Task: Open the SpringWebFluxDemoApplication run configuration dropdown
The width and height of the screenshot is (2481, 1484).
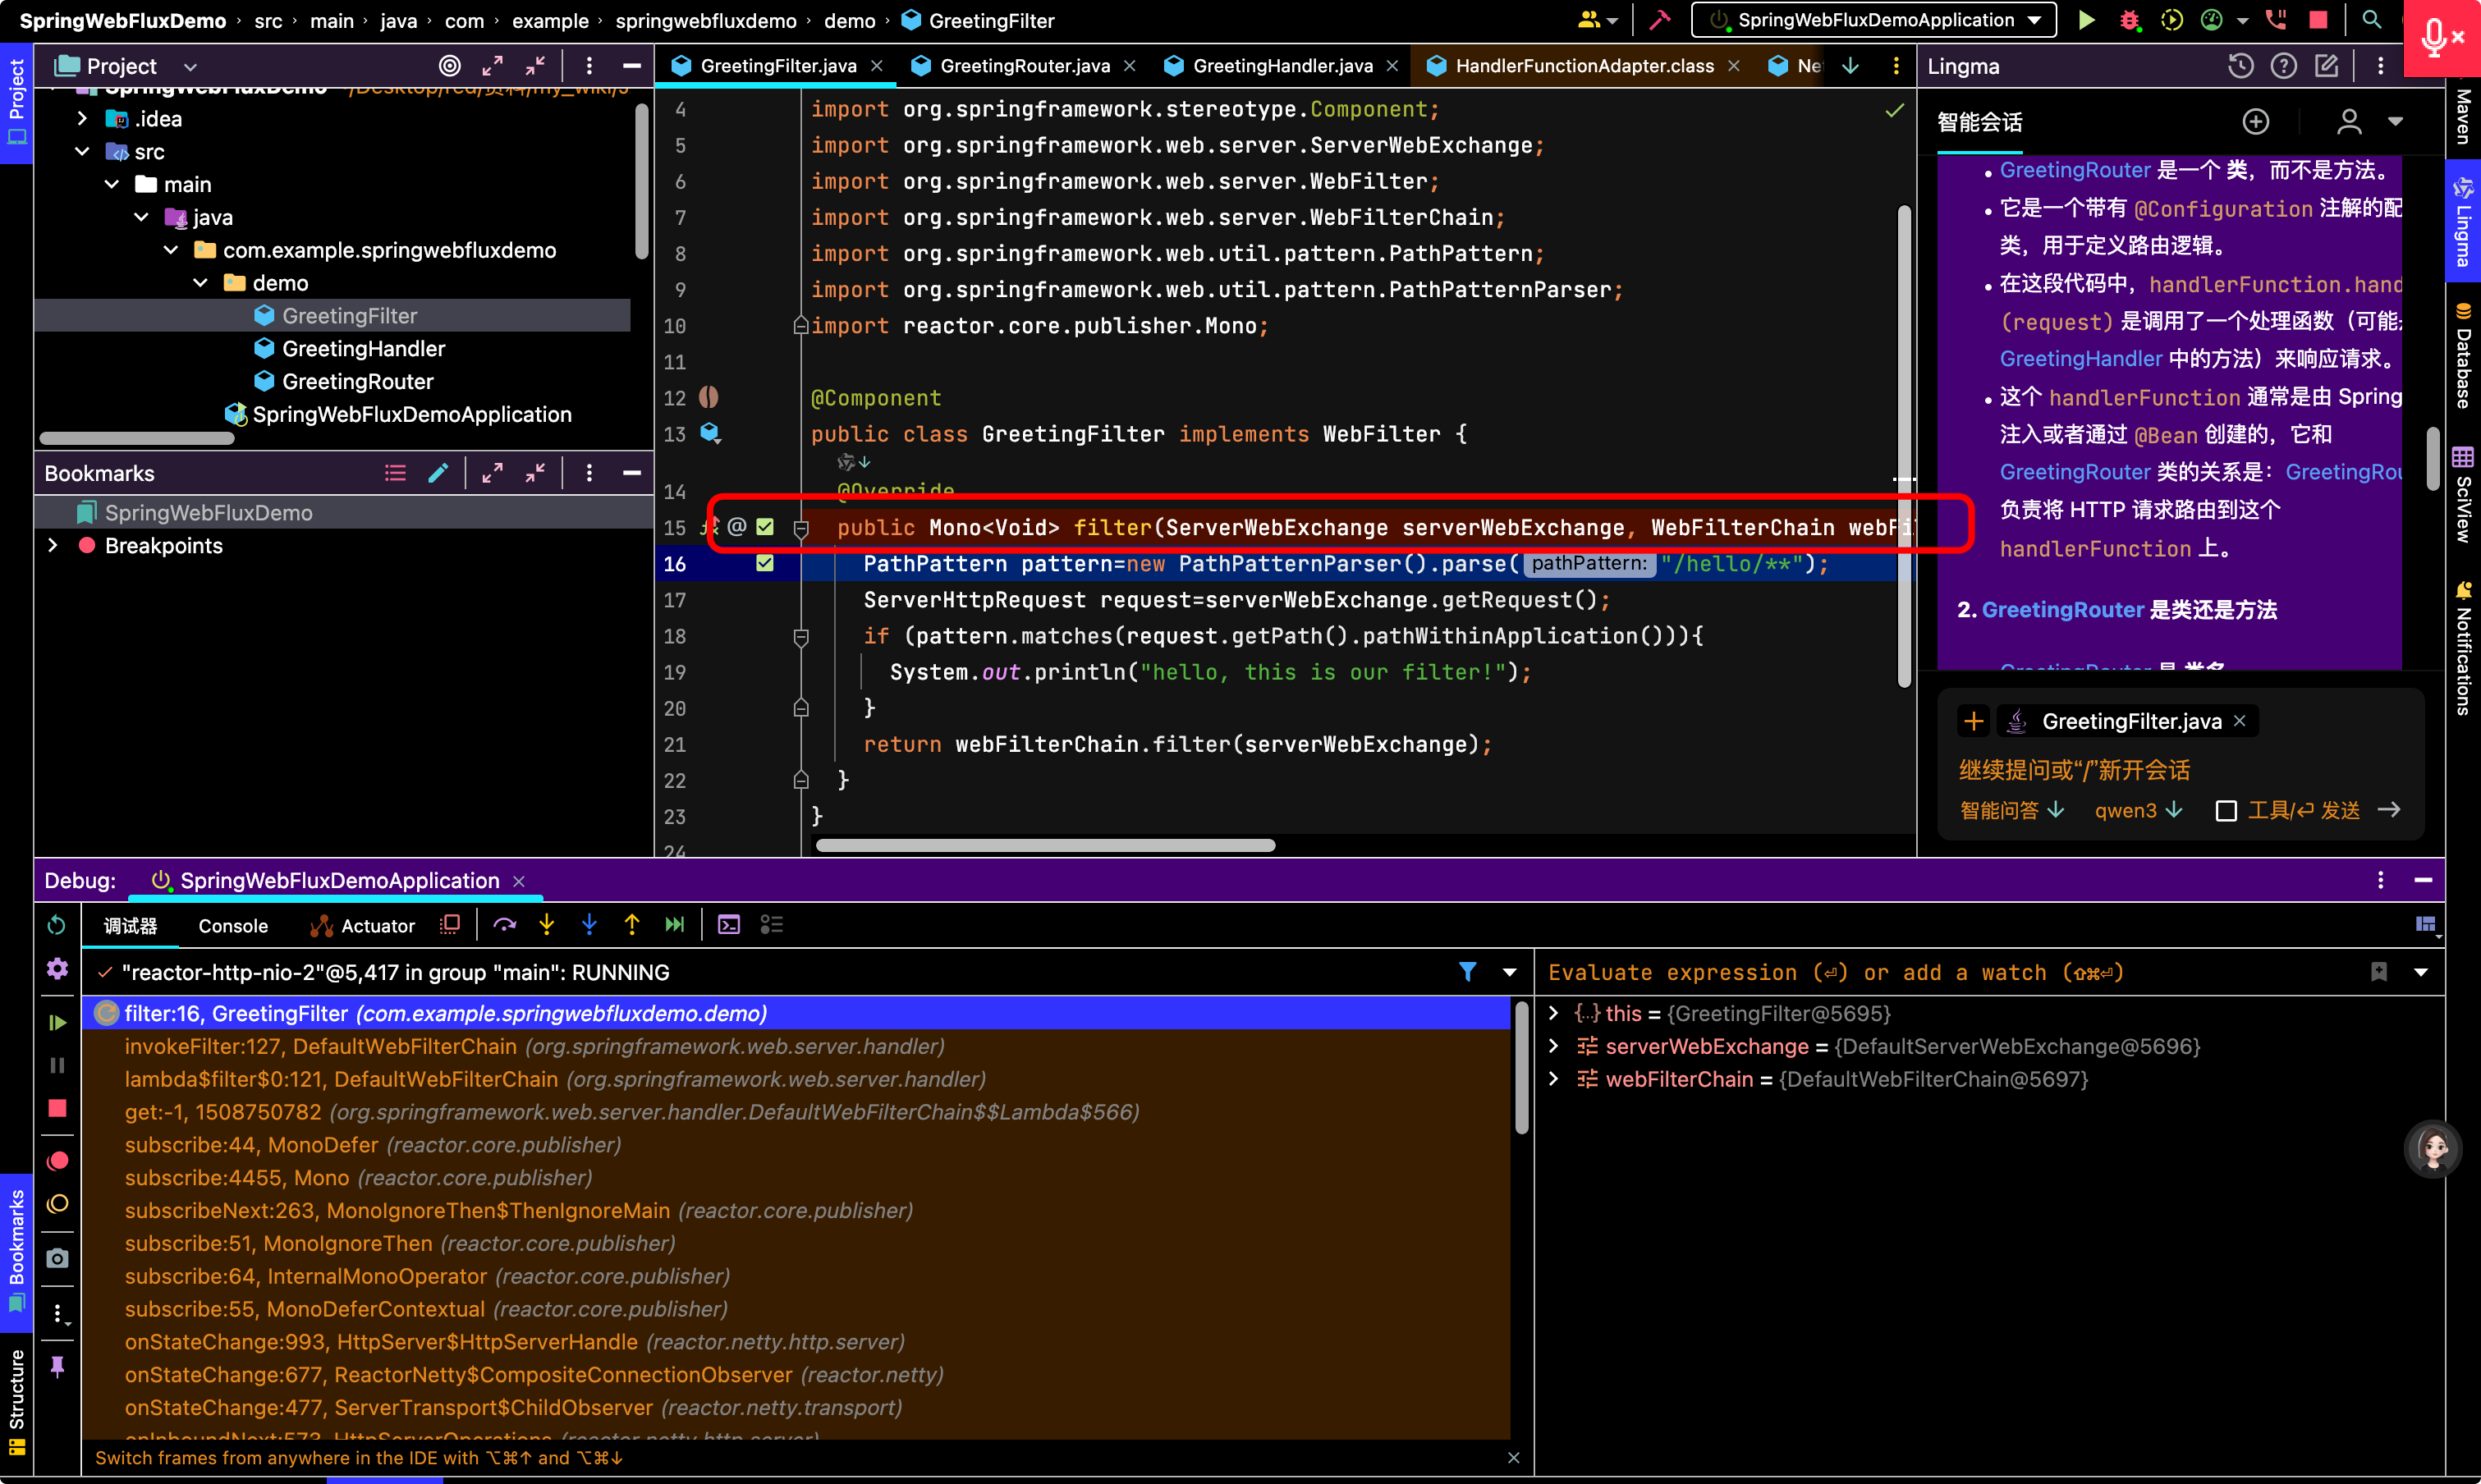Action: 1873,20
